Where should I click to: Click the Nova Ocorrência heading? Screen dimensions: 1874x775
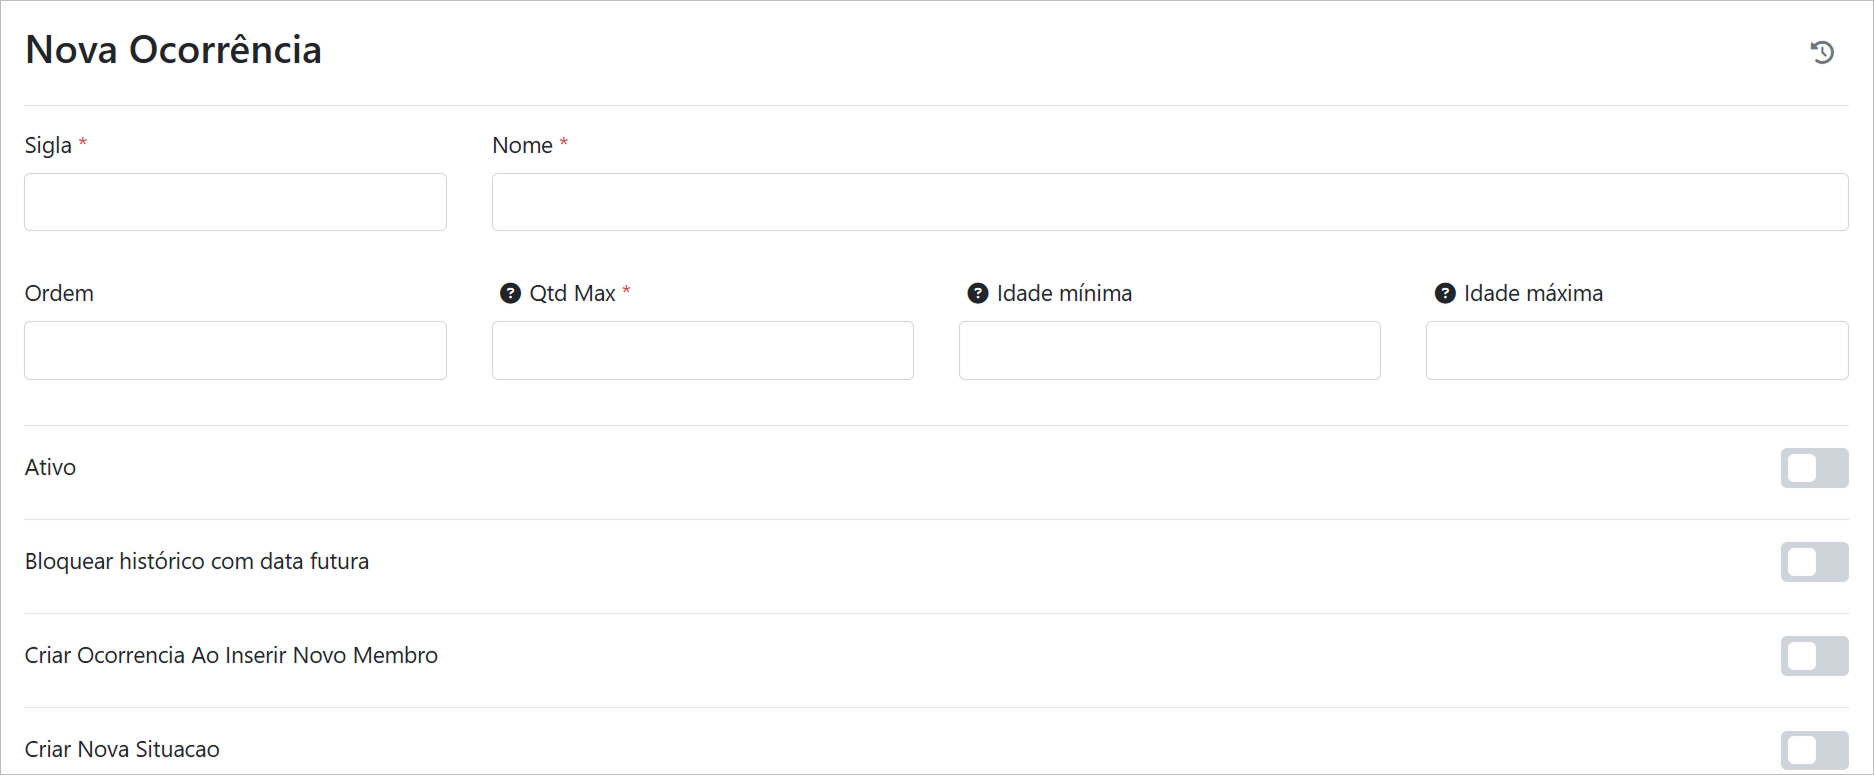pos(173,50)
